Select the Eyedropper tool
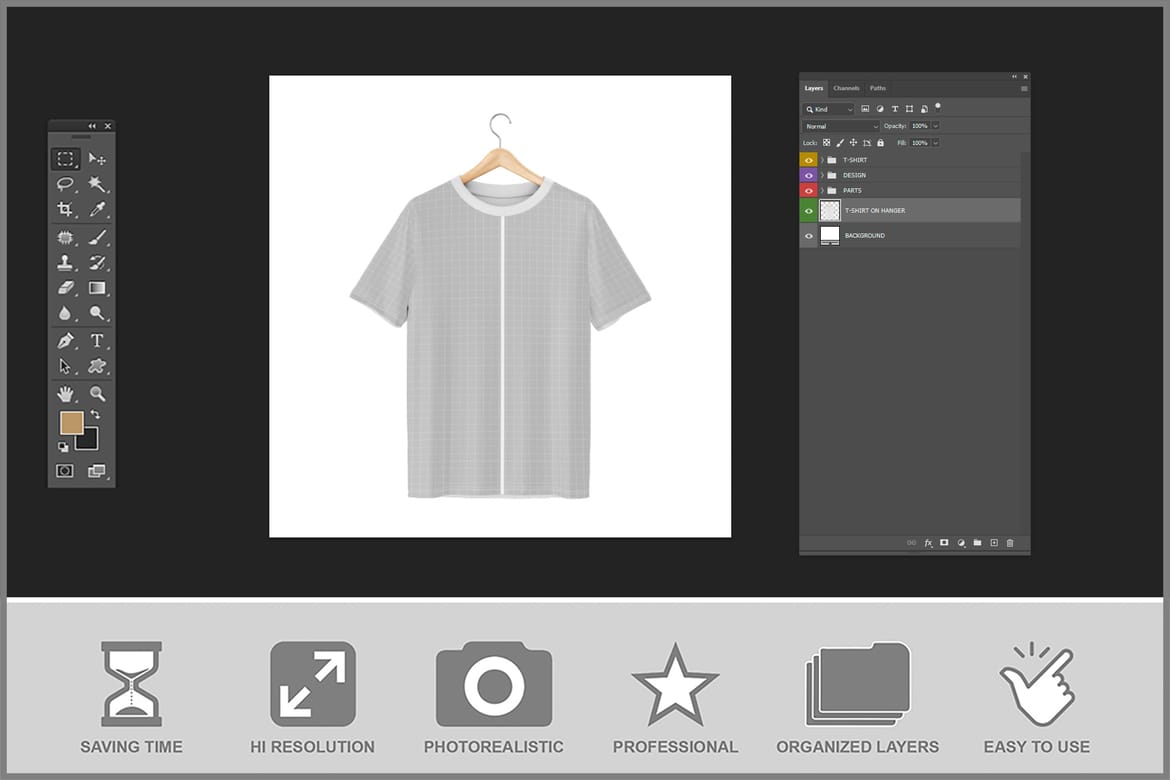 [97, 209]
